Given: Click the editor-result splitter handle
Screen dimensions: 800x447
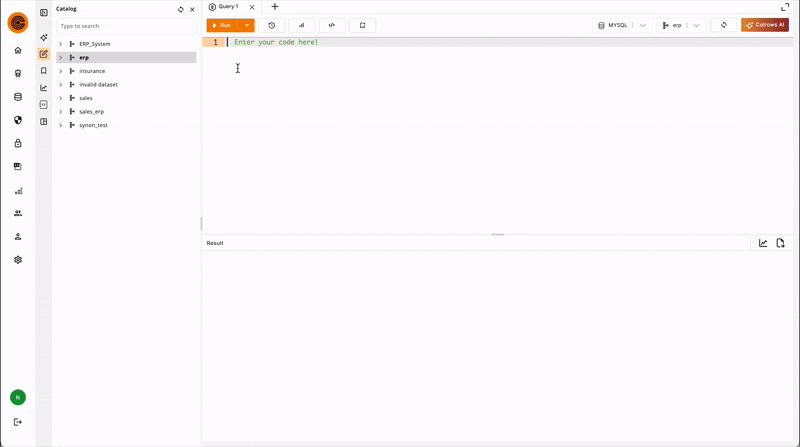Looking at the screenshot, I should pos(497,234).
